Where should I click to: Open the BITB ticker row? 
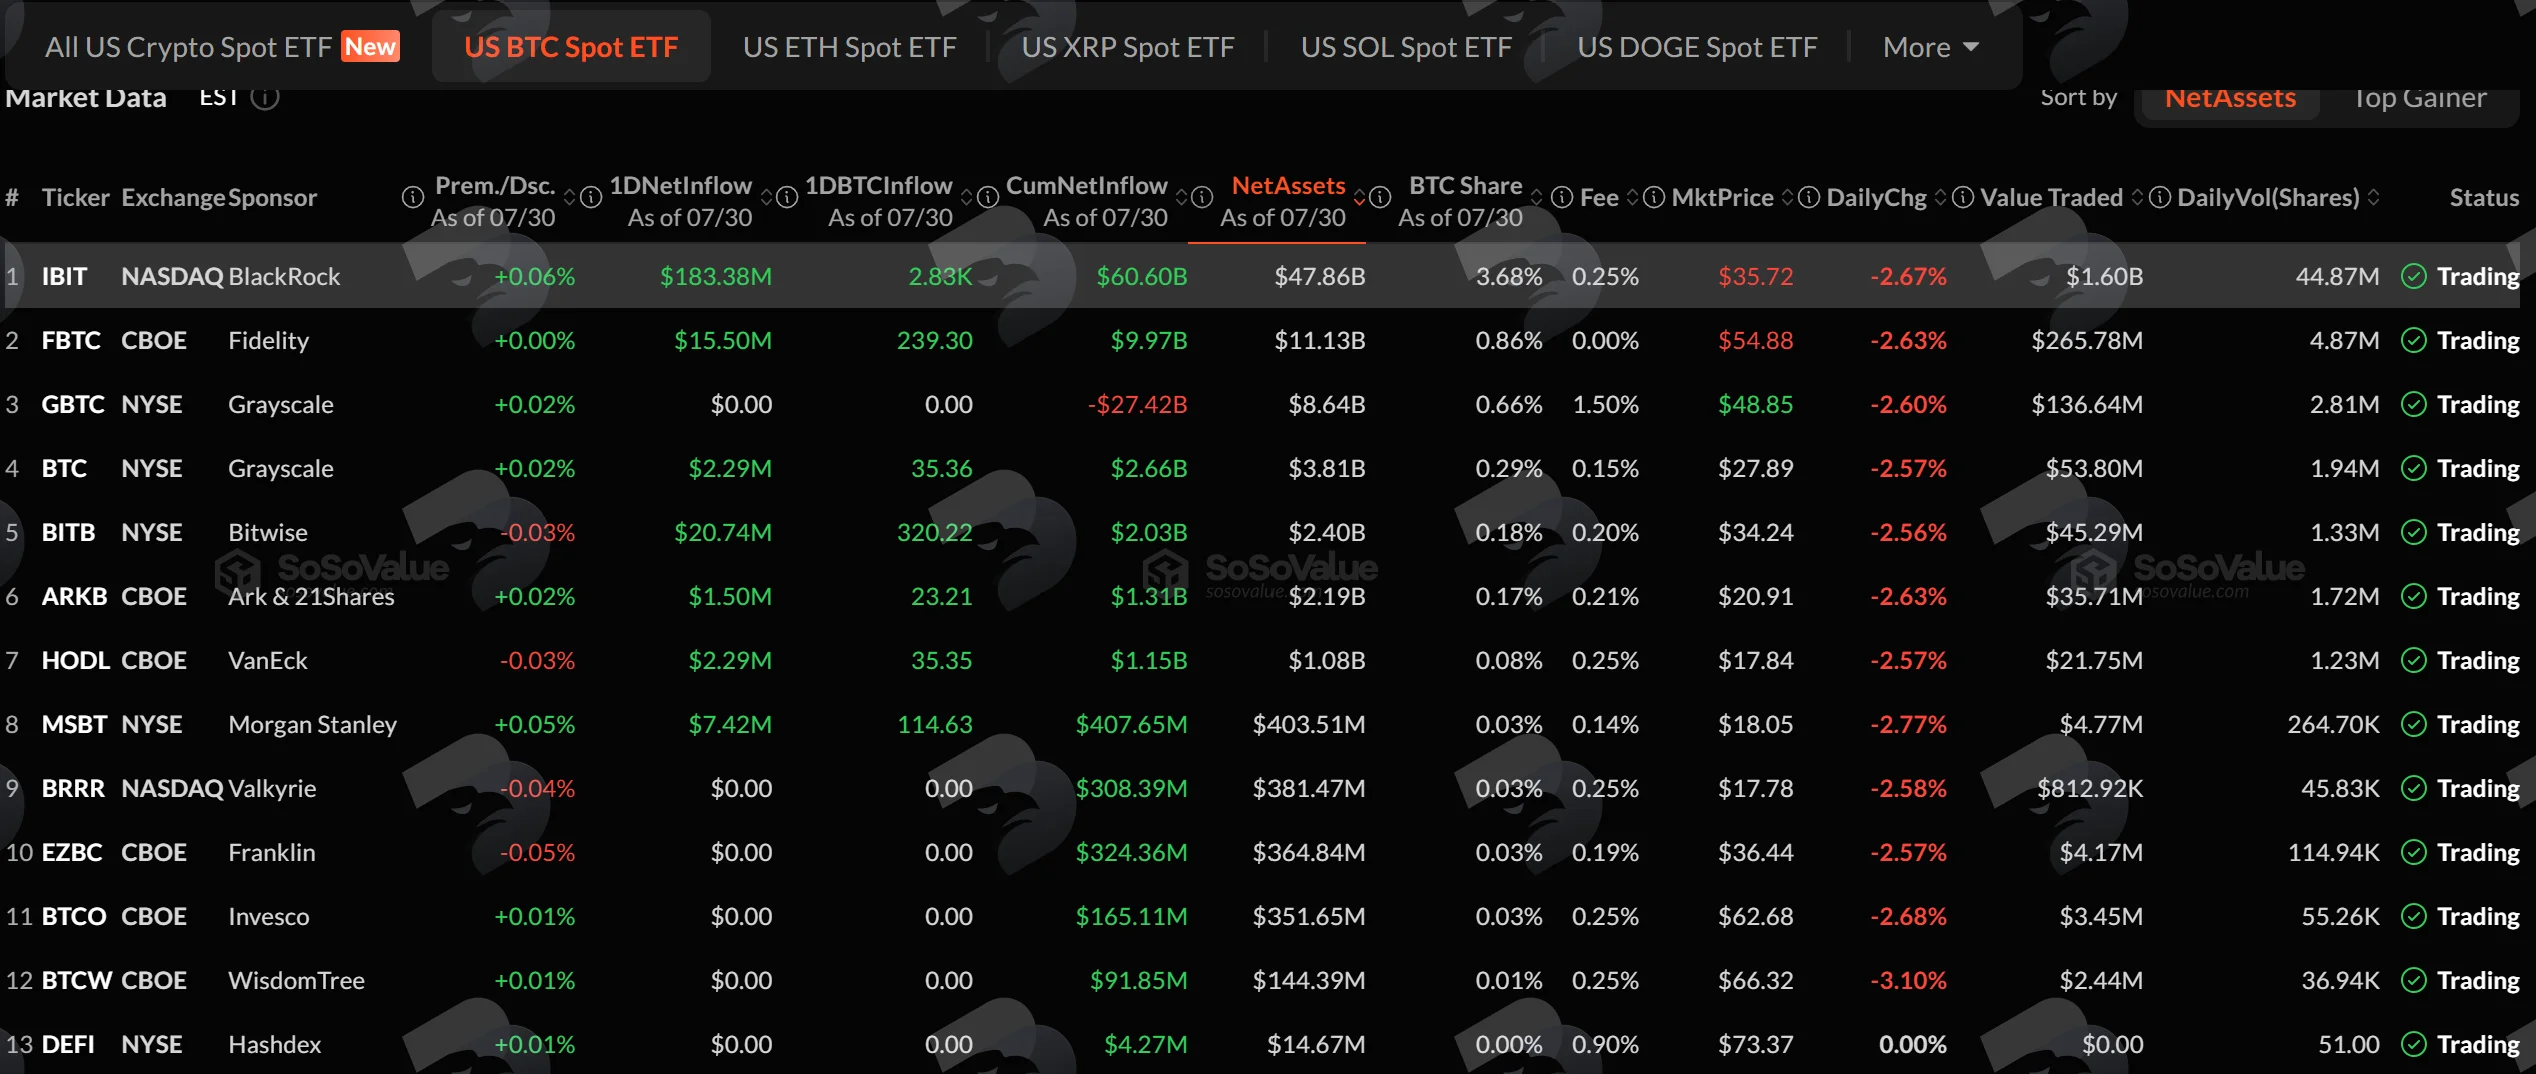(68, 532)
